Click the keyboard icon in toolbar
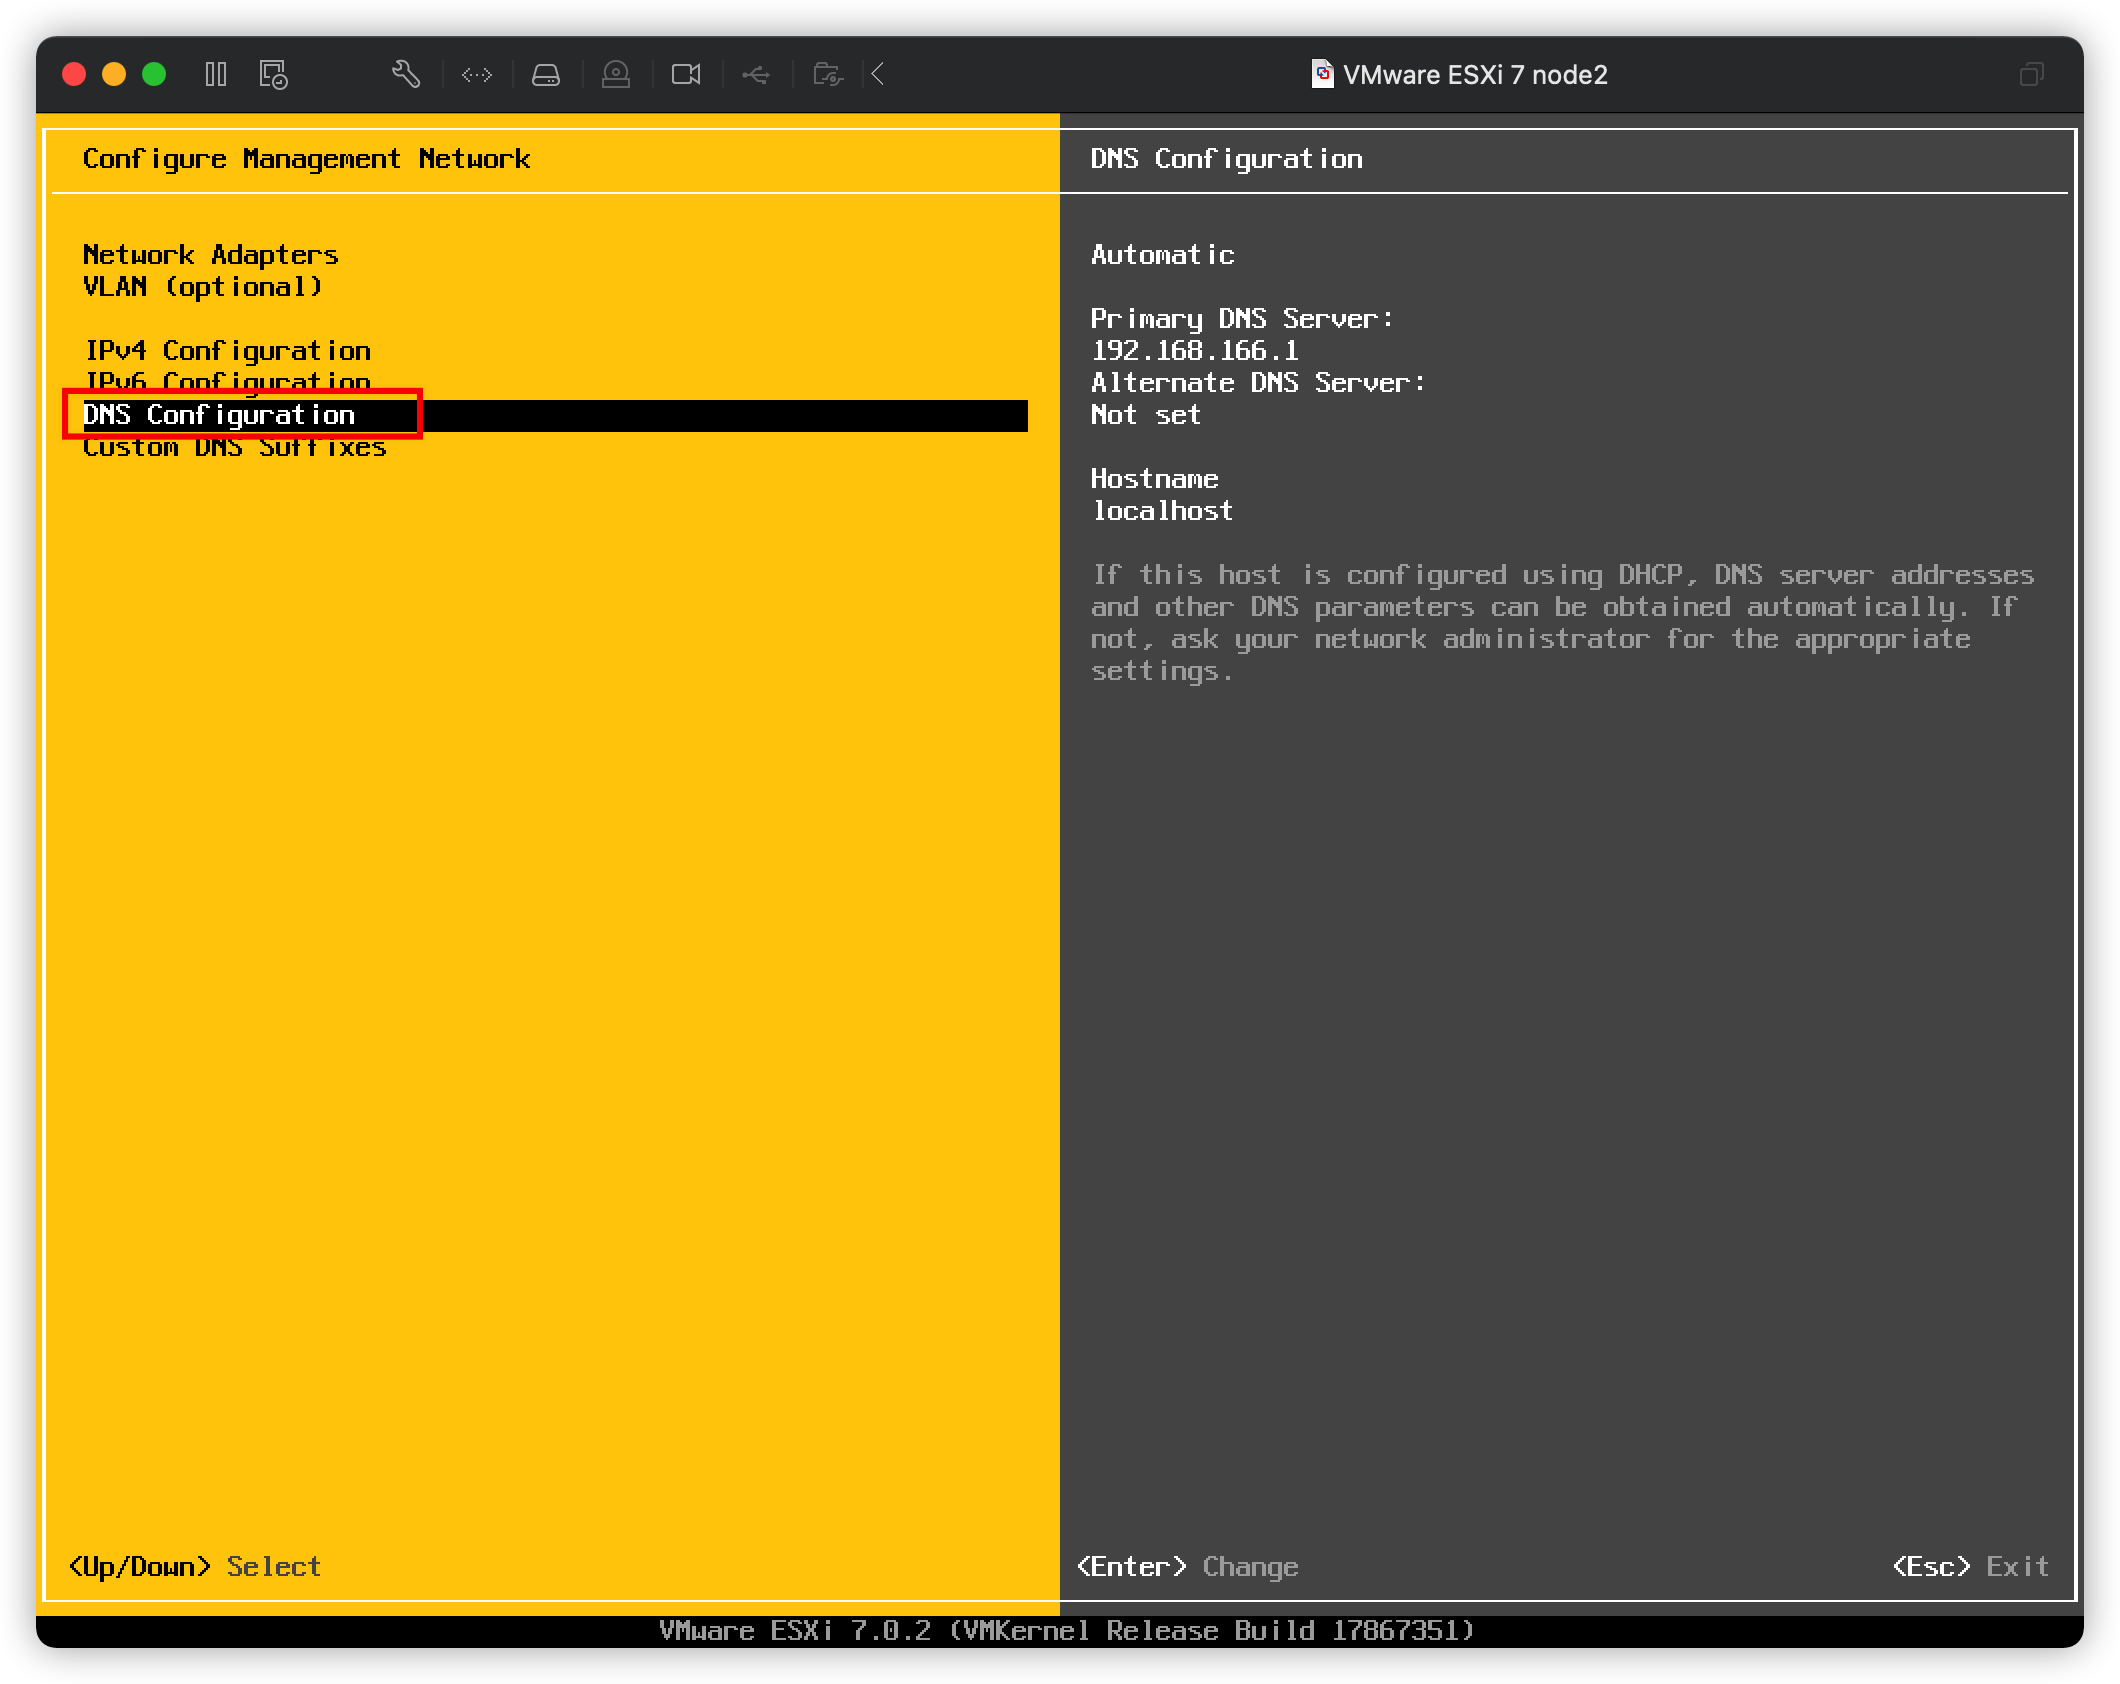 point(477,72)
